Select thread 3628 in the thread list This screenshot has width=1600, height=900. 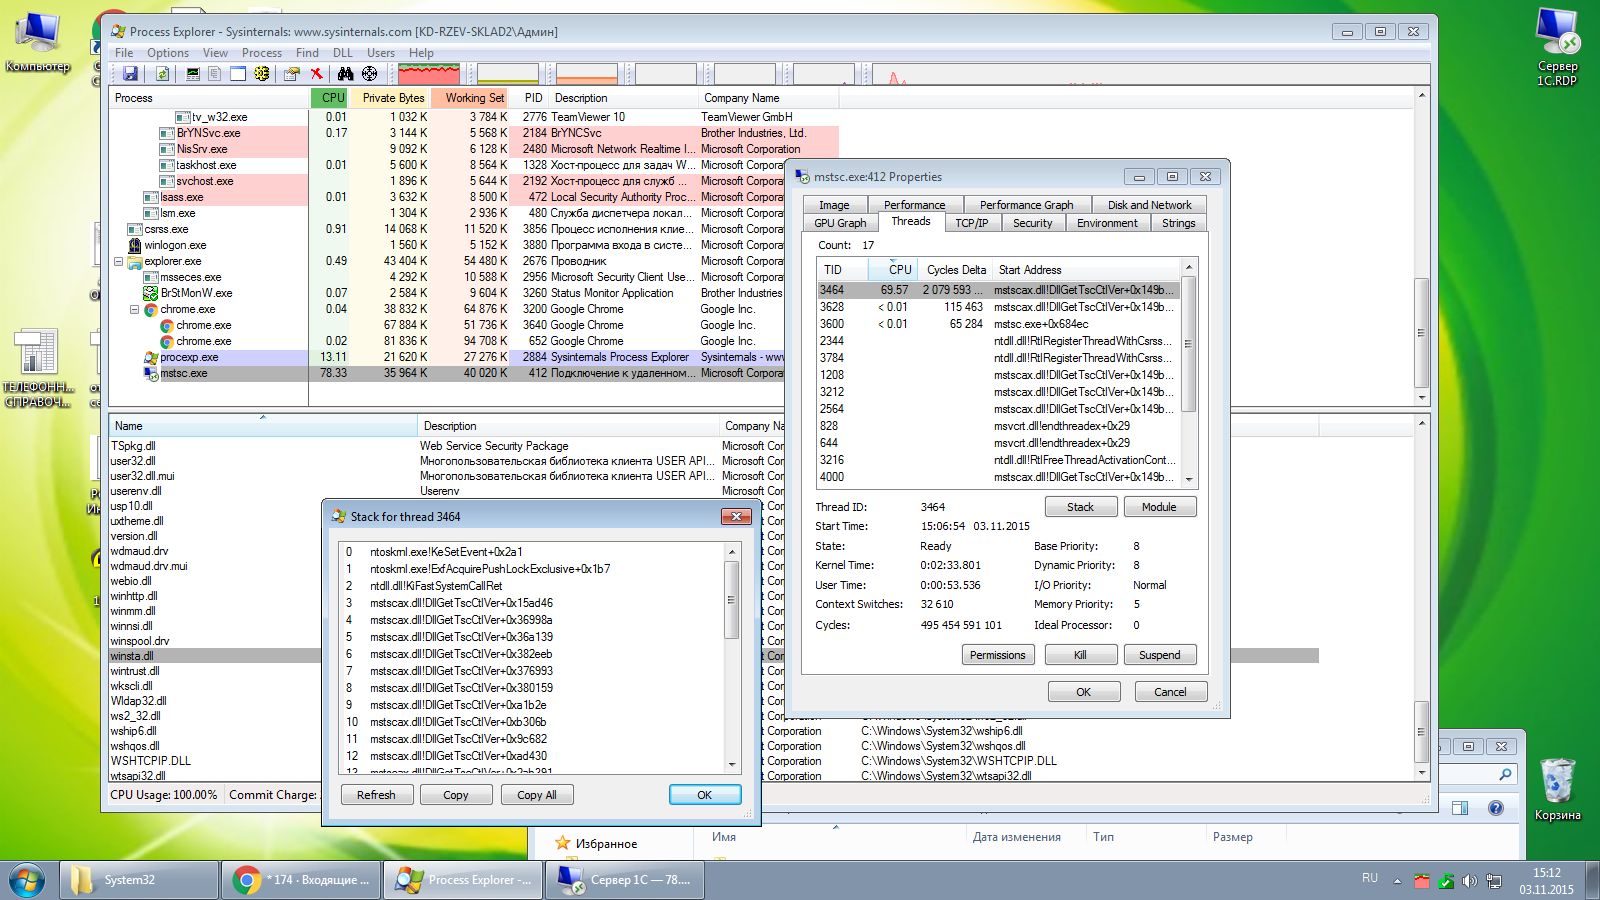(x=998, y=307)
